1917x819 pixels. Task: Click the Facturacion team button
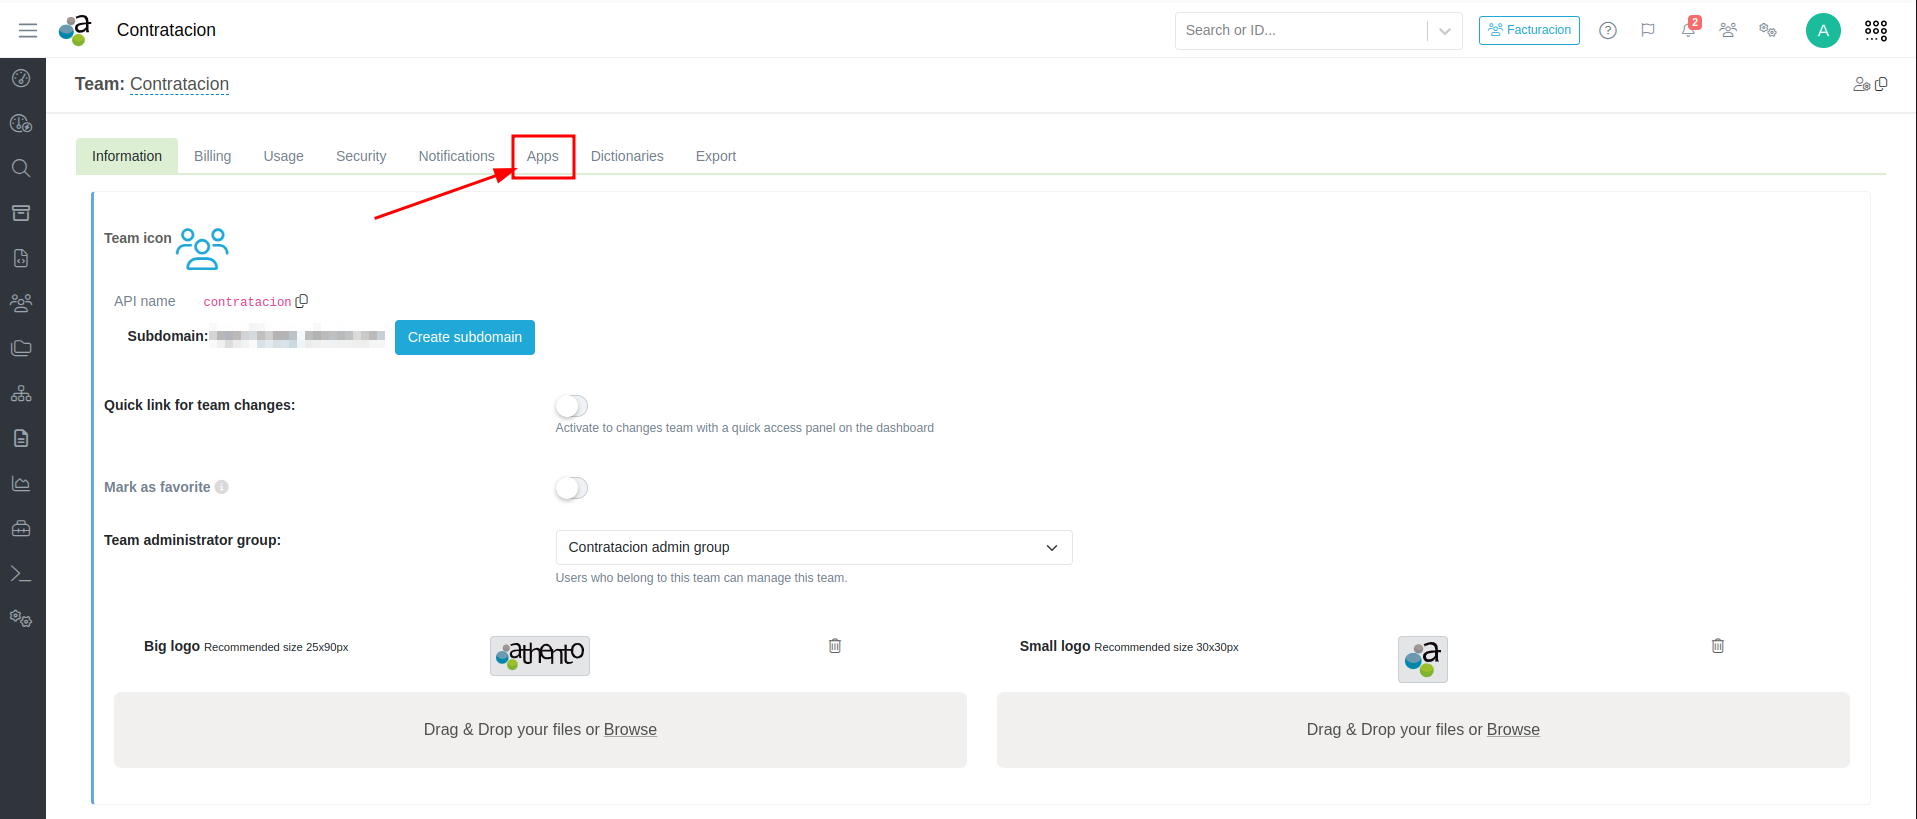coord(1529,30)
